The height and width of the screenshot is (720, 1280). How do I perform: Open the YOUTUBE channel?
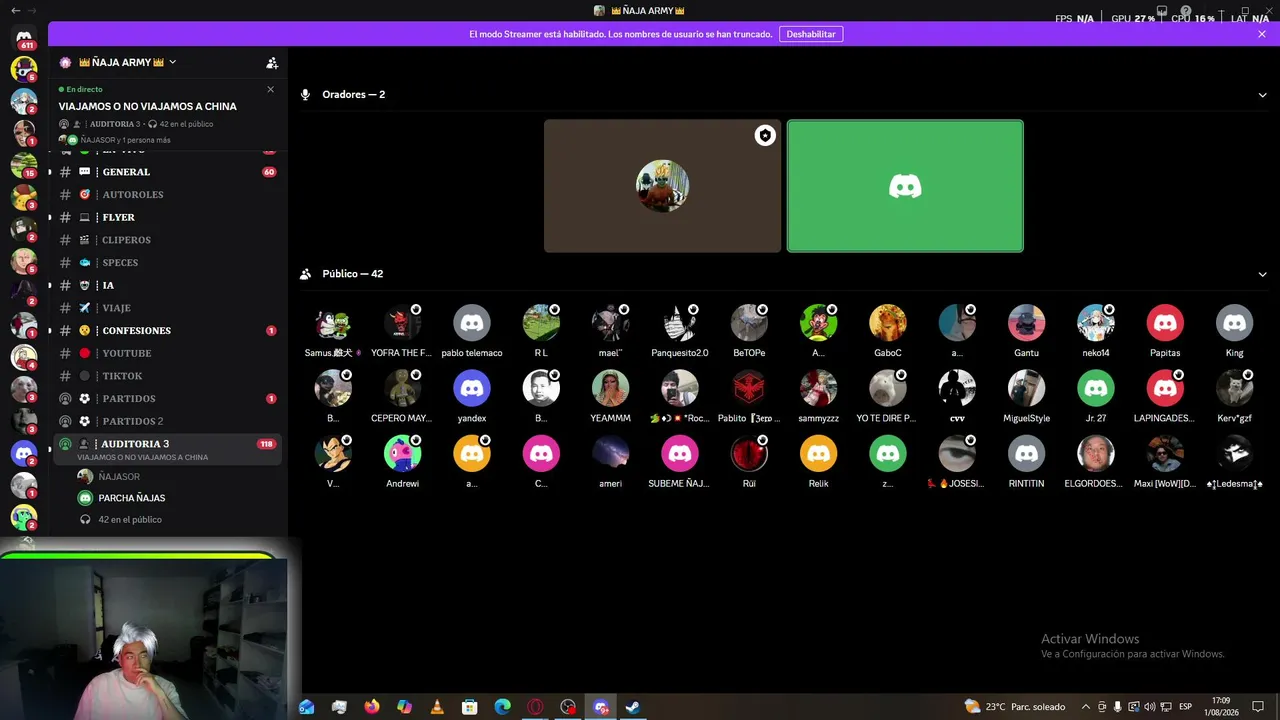click(x=167, y=353)
